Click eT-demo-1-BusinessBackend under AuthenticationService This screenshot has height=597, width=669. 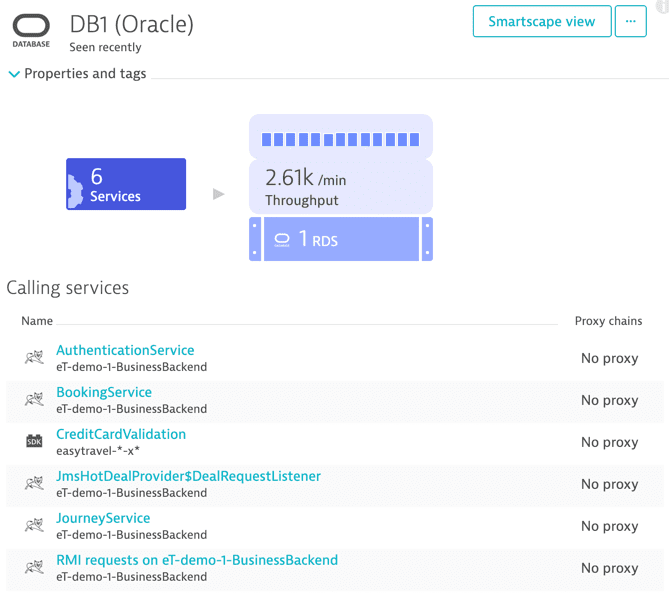pyautogui.click(x=132, y=367)
